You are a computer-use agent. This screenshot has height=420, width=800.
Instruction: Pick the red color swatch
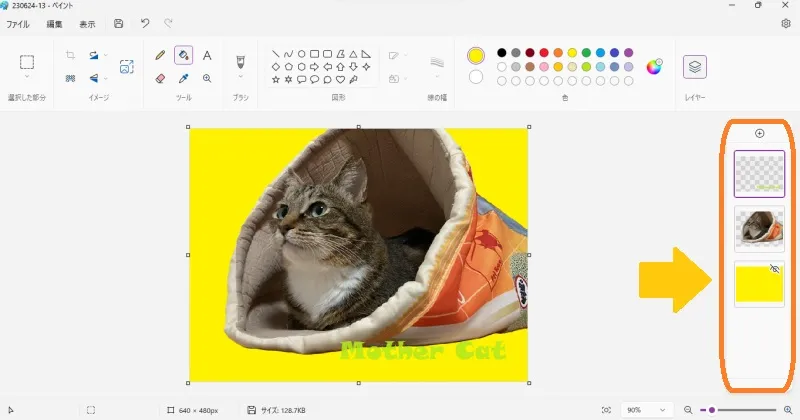544,52
